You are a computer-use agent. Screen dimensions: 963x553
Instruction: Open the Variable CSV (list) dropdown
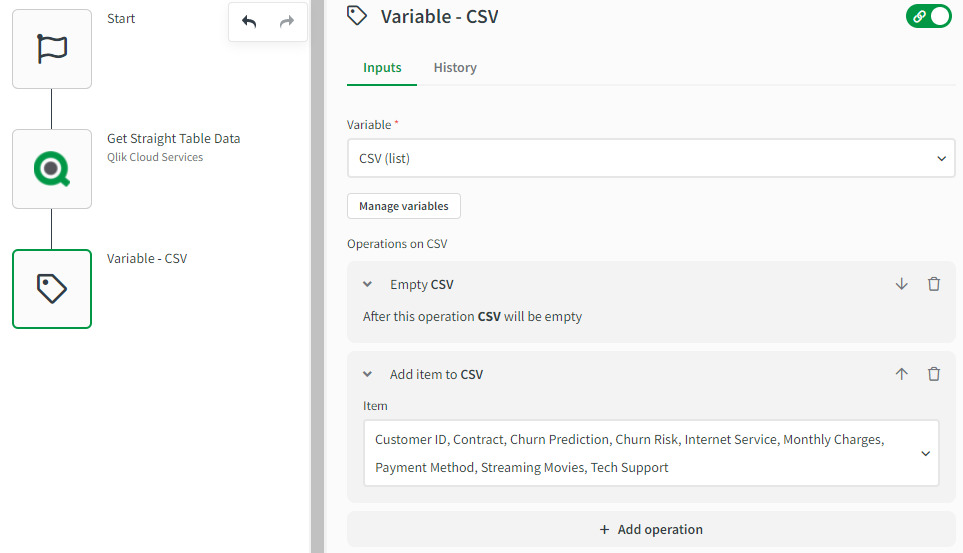point(651,158)
